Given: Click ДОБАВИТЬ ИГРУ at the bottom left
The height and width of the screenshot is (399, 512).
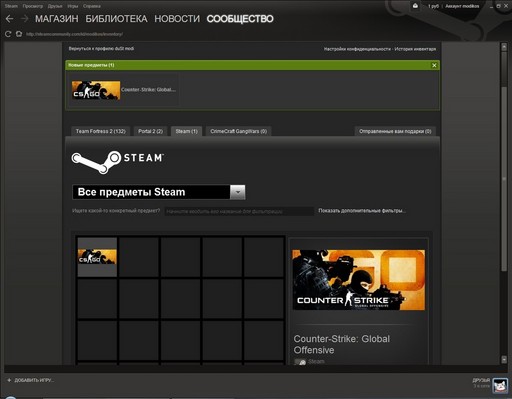Looking at the screenshot, I should (34, 380).
